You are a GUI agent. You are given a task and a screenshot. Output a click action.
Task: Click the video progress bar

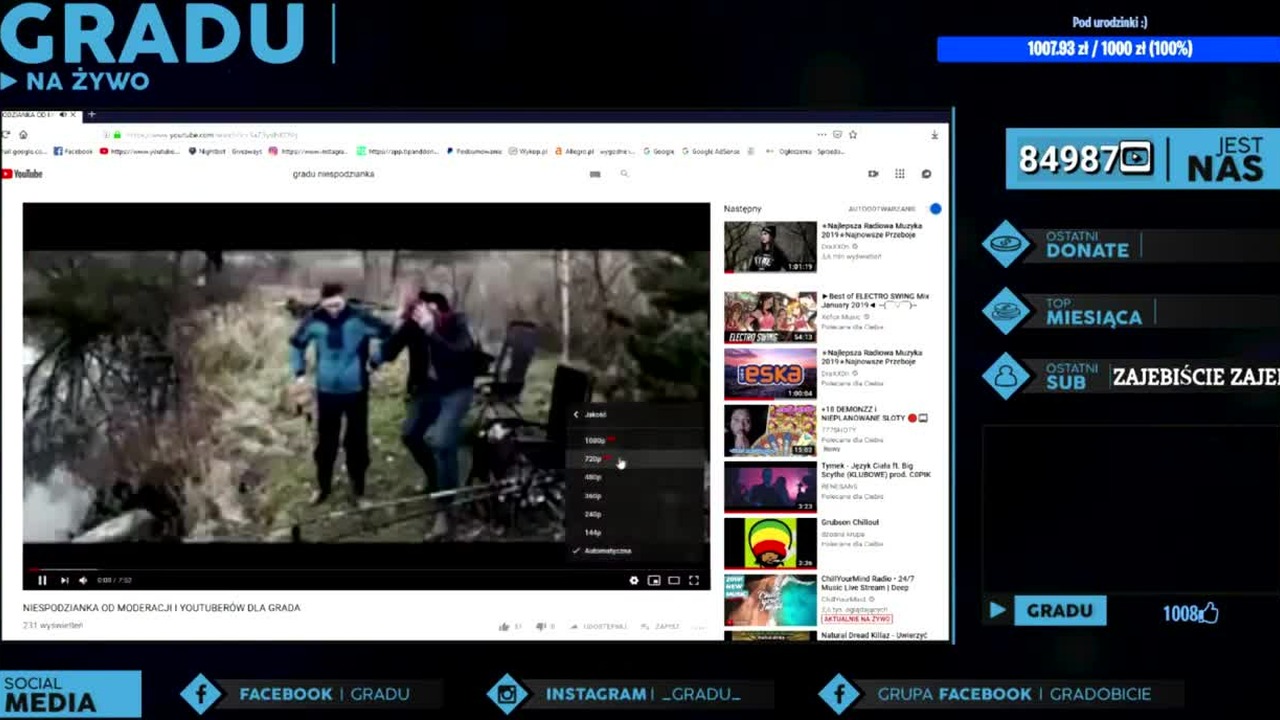tap(366, 568)
